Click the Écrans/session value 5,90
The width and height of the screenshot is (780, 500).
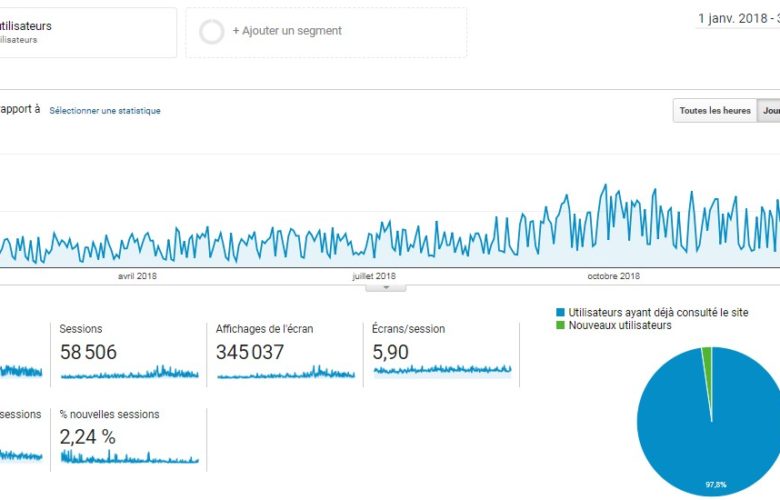[x=390, y=352]
